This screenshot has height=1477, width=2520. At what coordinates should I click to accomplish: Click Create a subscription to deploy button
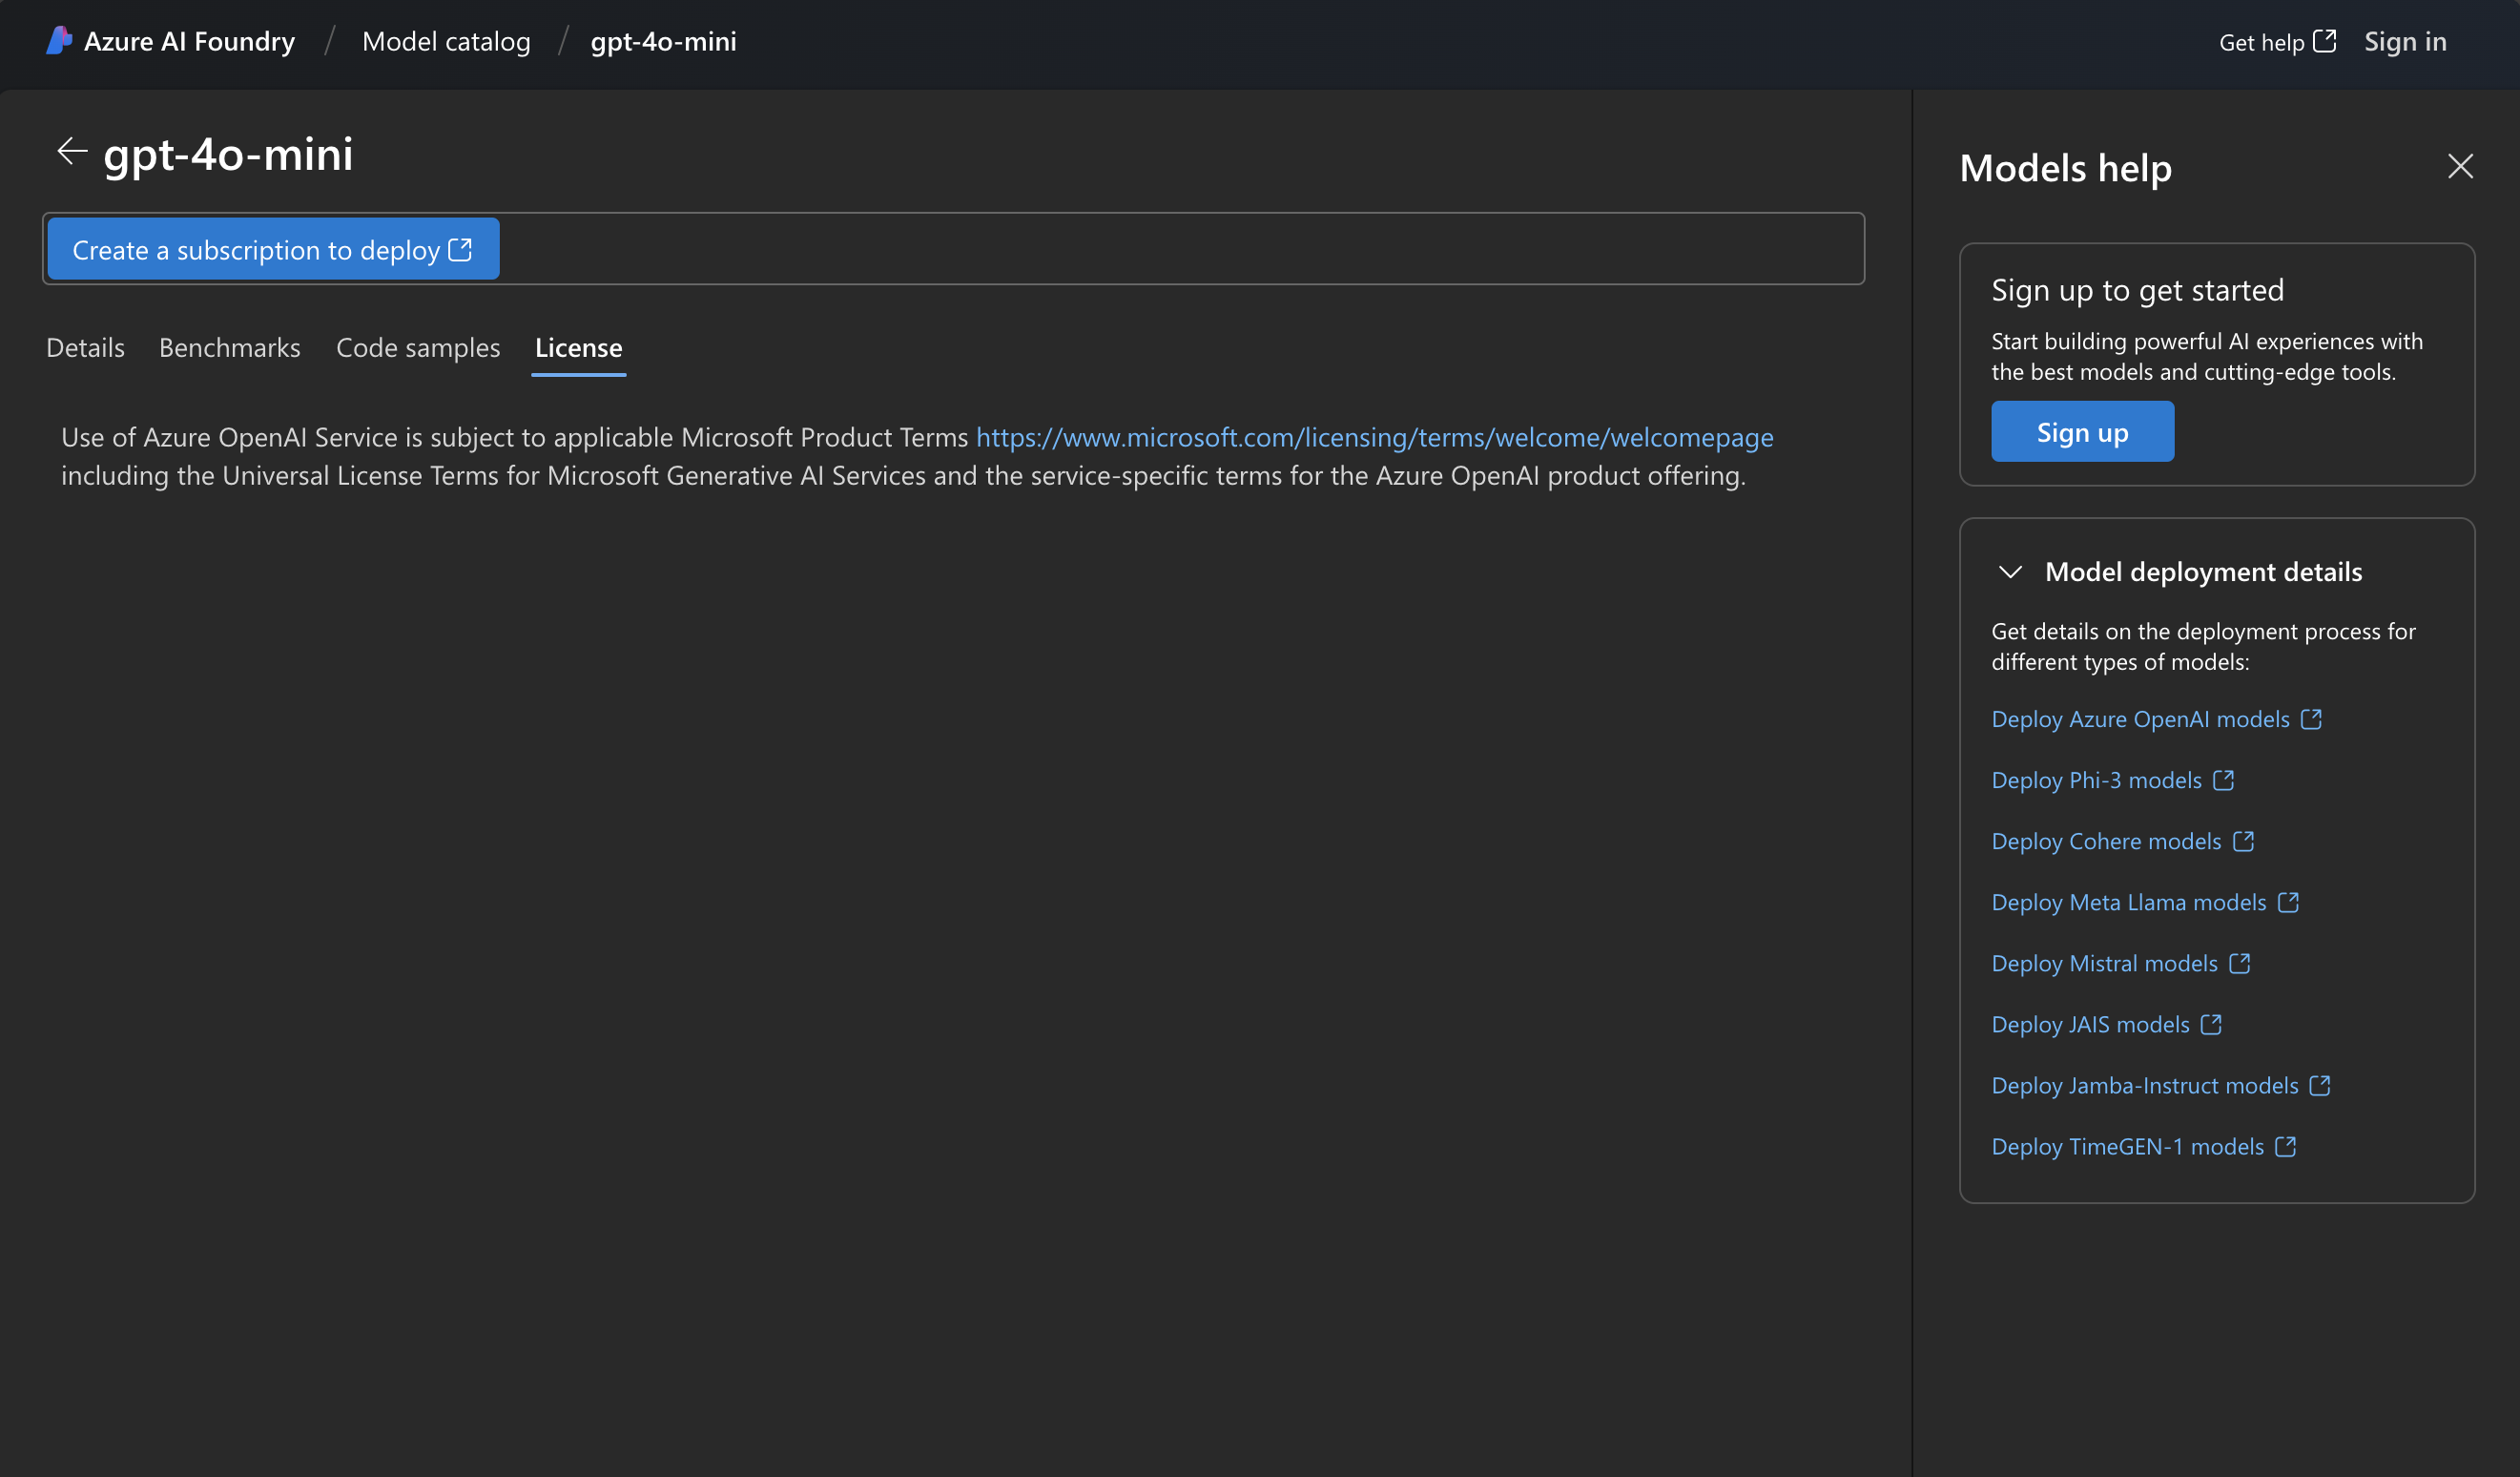pyautogui.click(x=273, y=249)
